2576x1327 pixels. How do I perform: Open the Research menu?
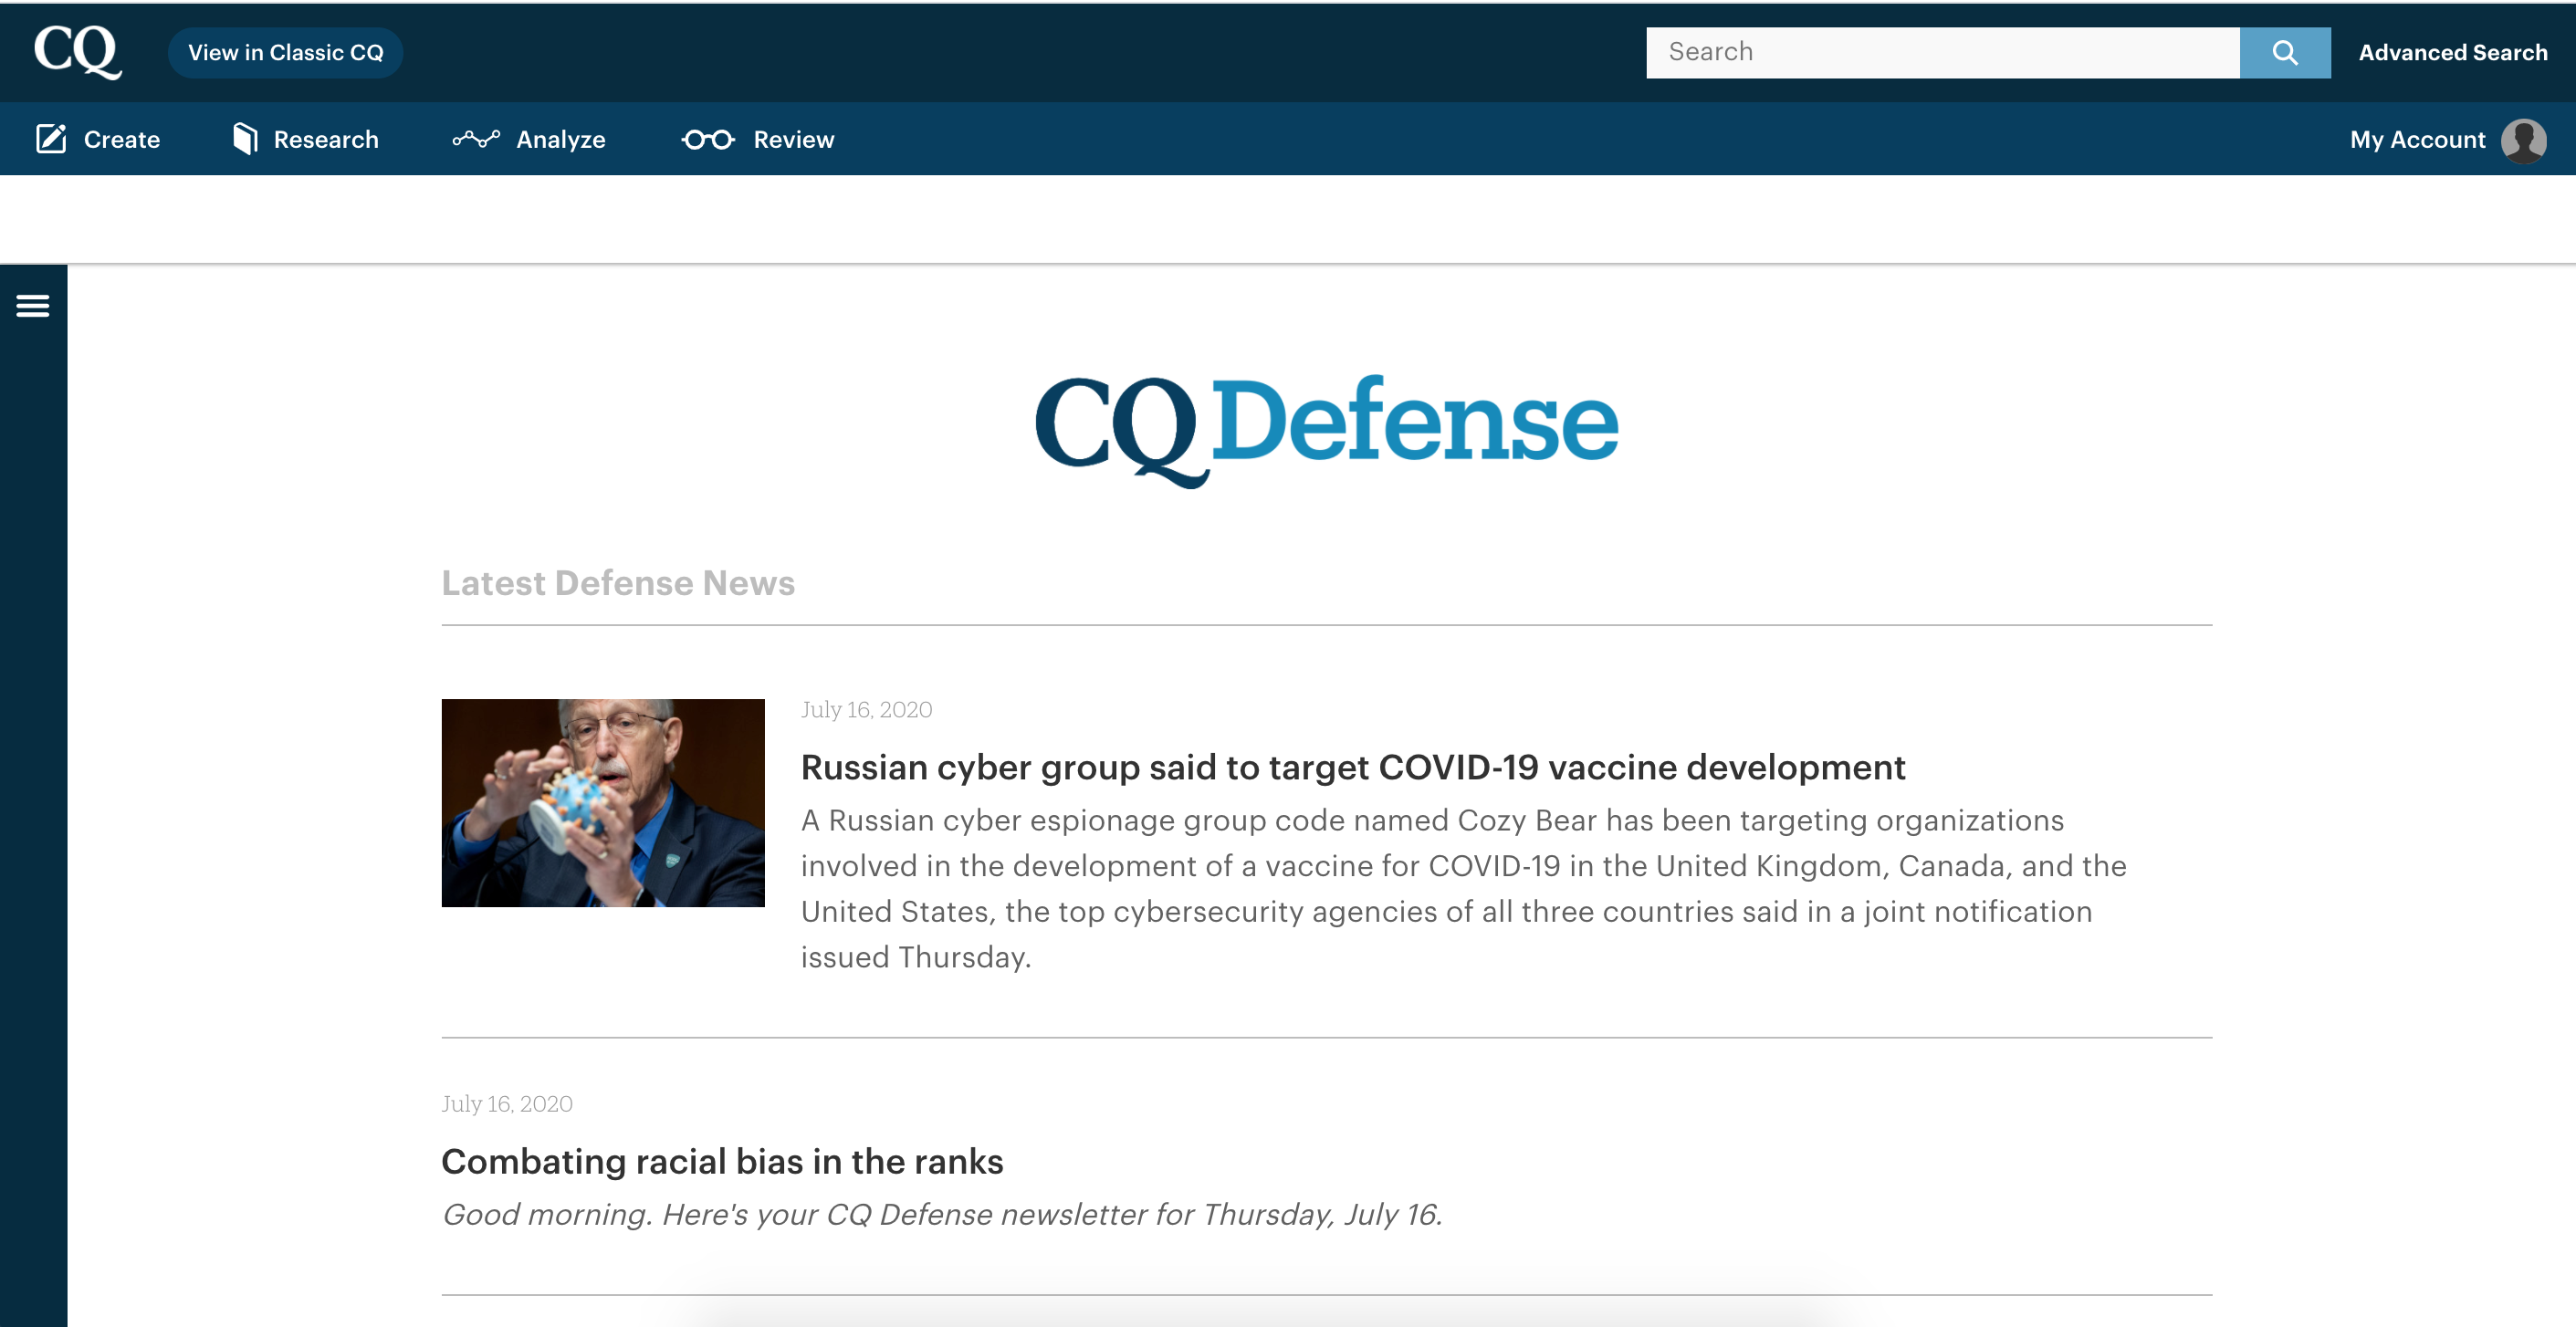(326, 140)
